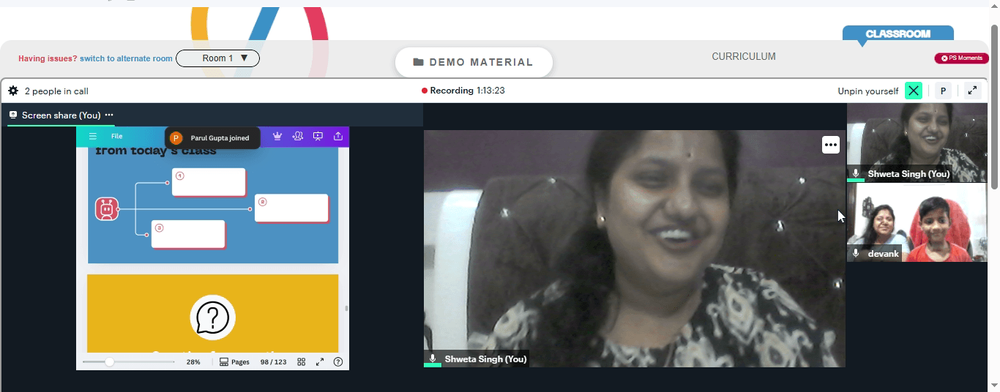Screen dimensions: 1000x392
Task: Click the Unpin yourself label
Action: point(868,91)
